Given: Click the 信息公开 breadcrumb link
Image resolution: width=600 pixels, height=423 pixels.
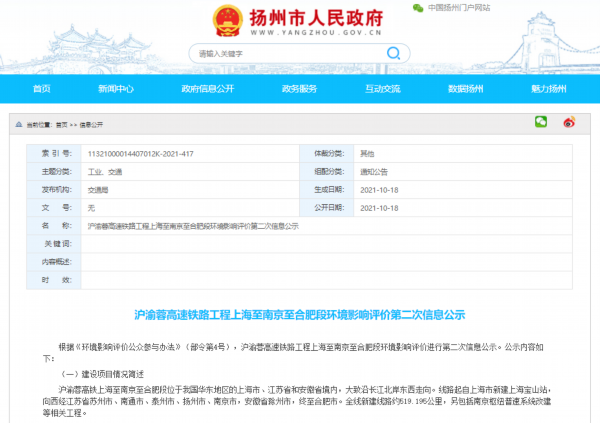Looking at the screenshot, I should pyautogui.click(x=91, y=123).
